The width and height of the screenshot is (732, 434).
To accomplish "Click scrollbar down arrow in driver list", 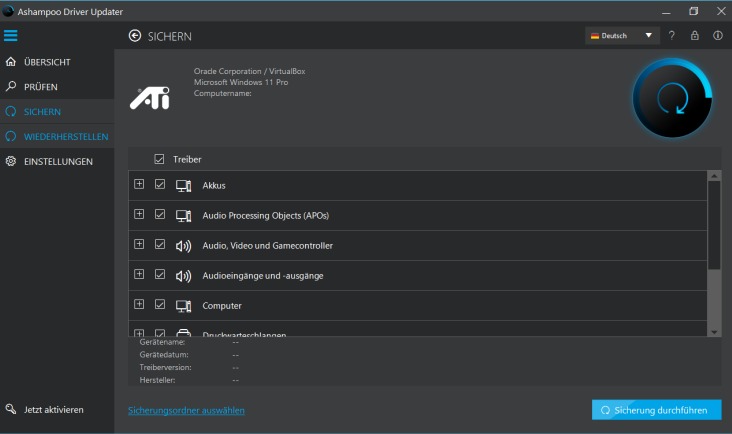I will [x=714, y=332].
